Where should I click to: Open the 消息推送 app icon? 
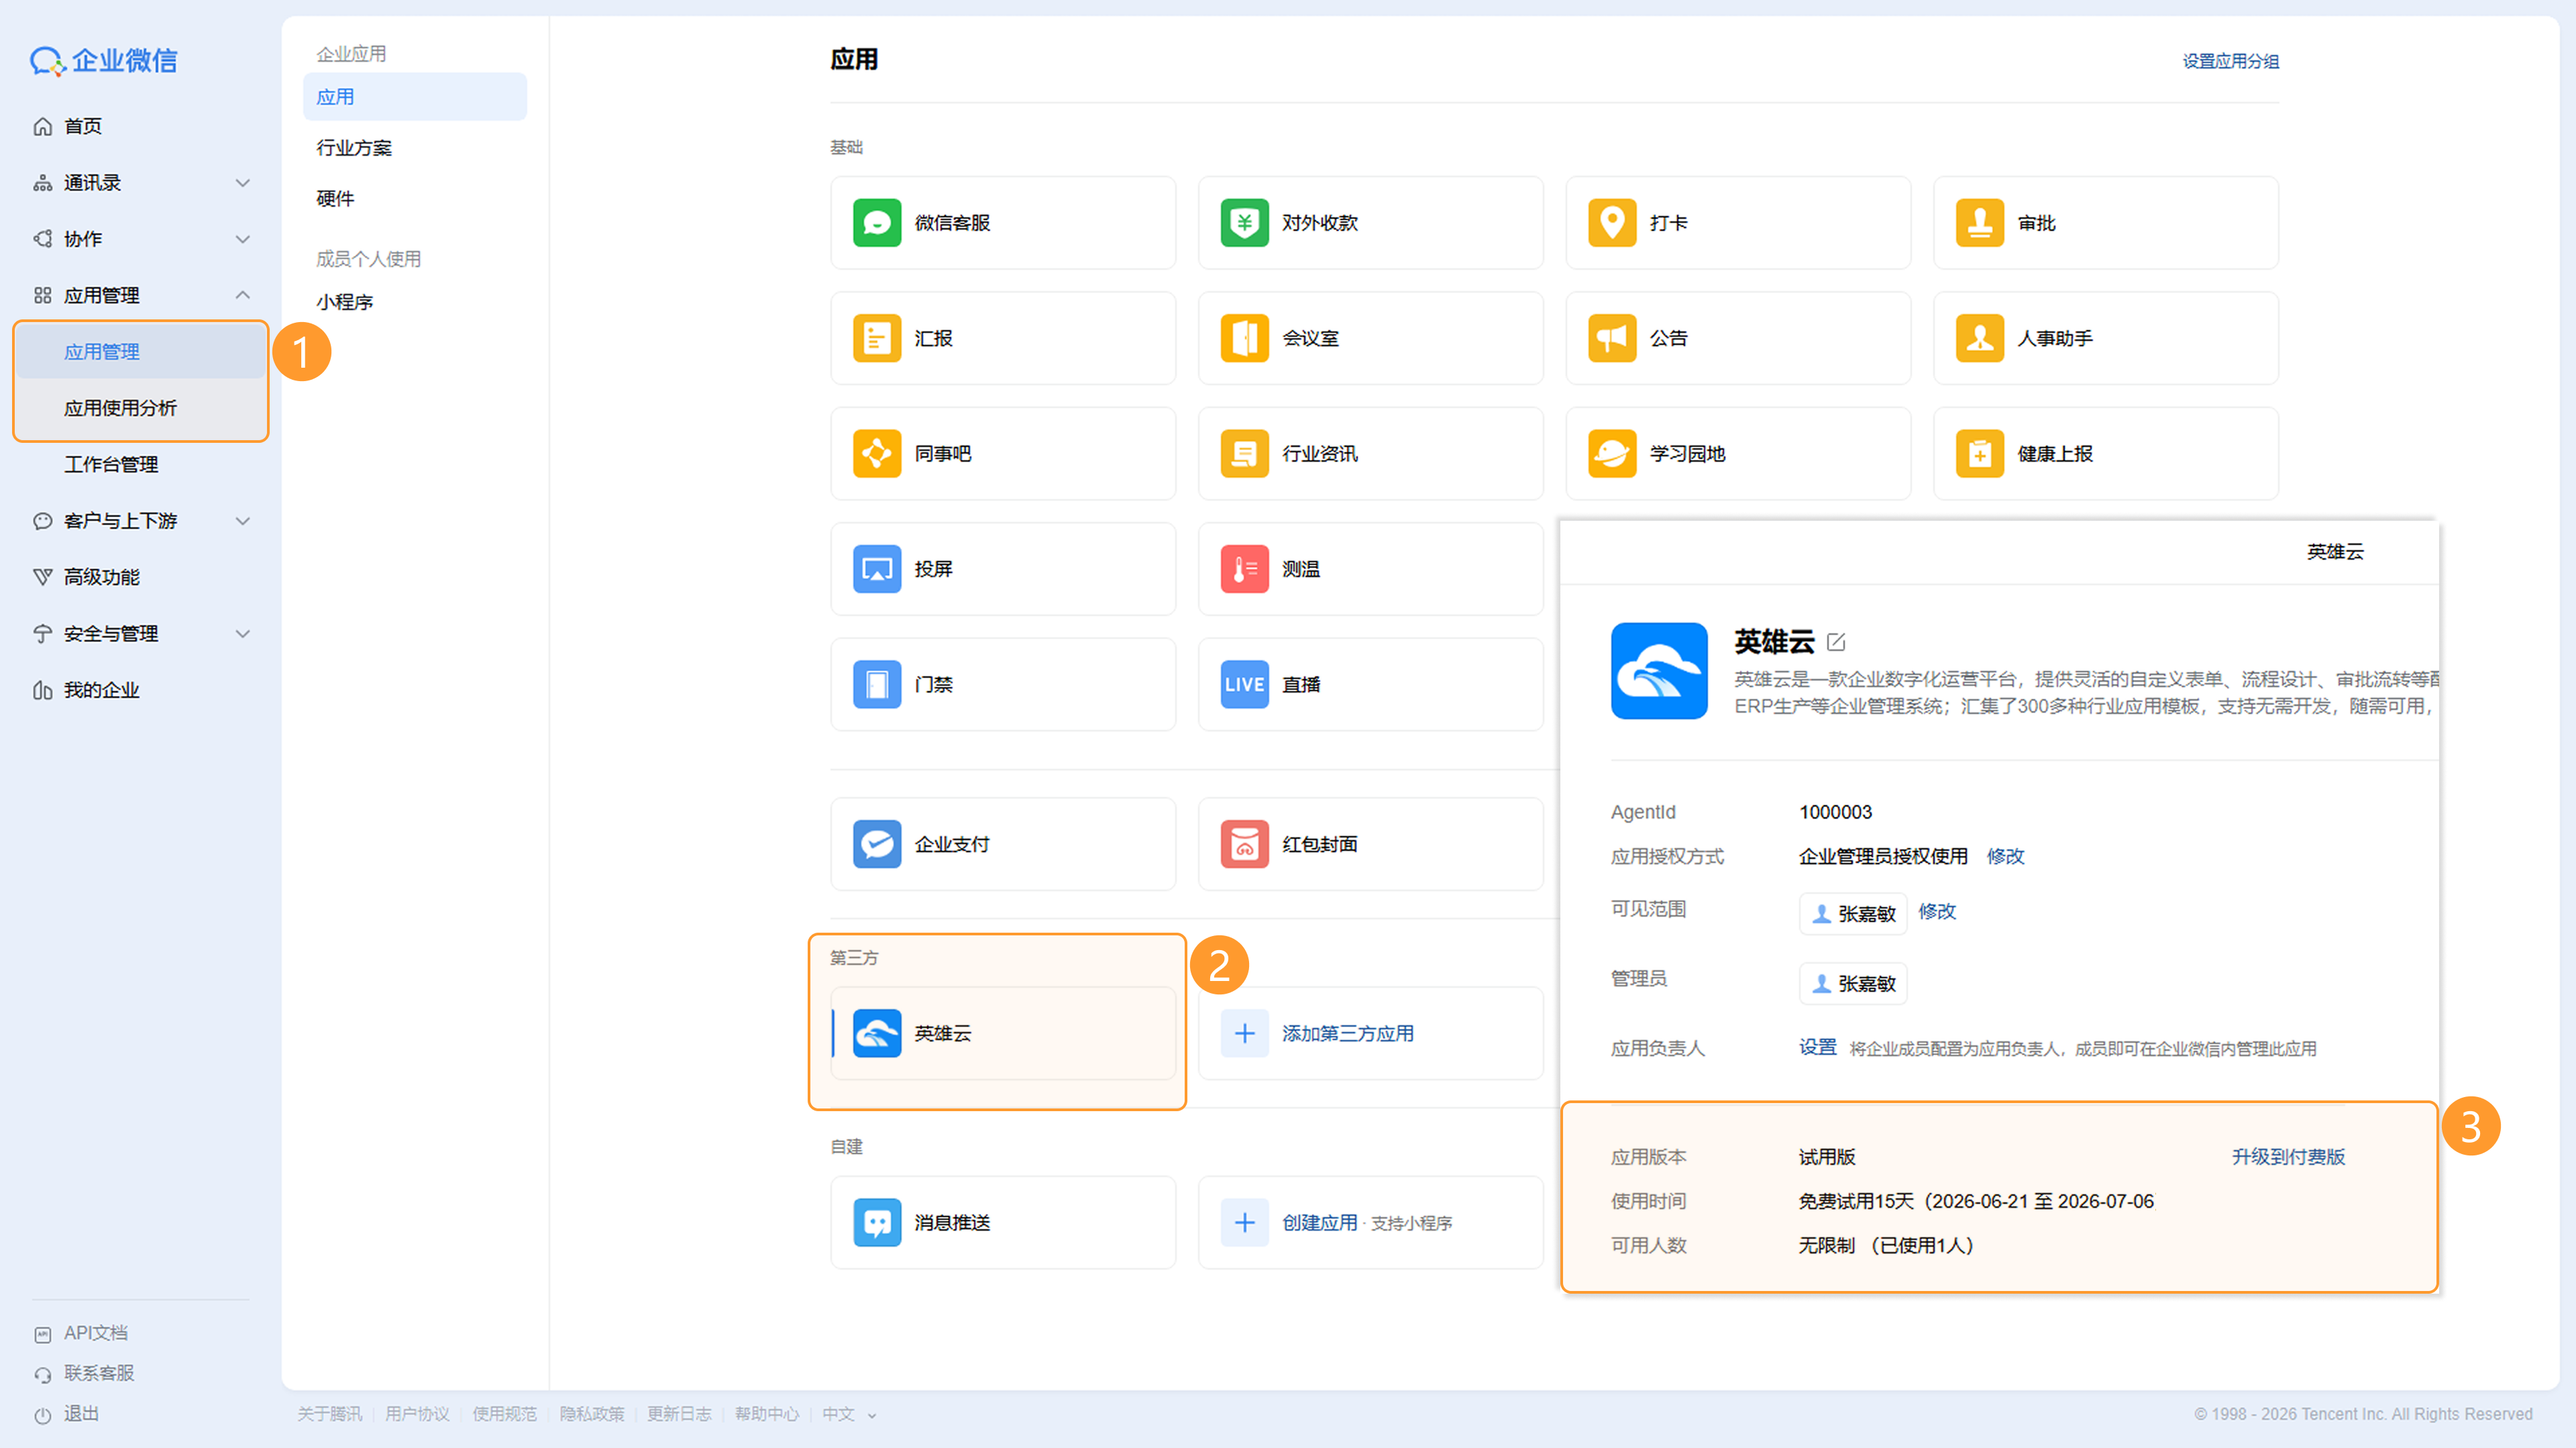[x=876, y=1222]
